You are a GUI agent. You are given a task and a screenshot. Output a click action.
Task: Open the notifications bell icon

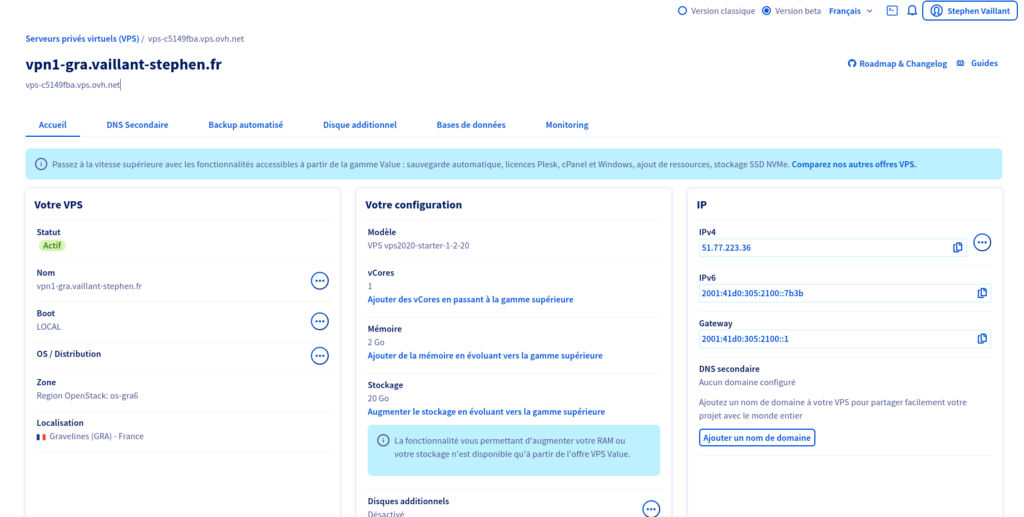[x=911, y=11]
